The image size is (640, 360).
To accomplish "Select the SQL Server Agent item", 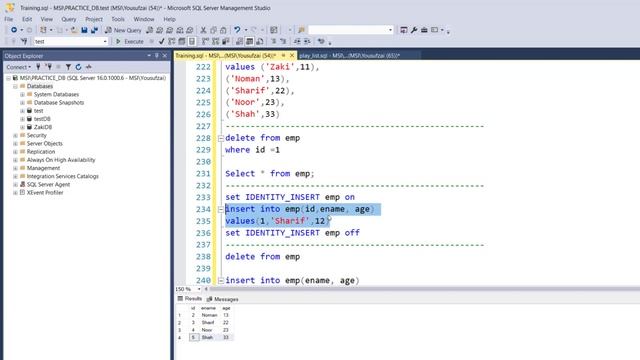I will click(x=48, y=184).
